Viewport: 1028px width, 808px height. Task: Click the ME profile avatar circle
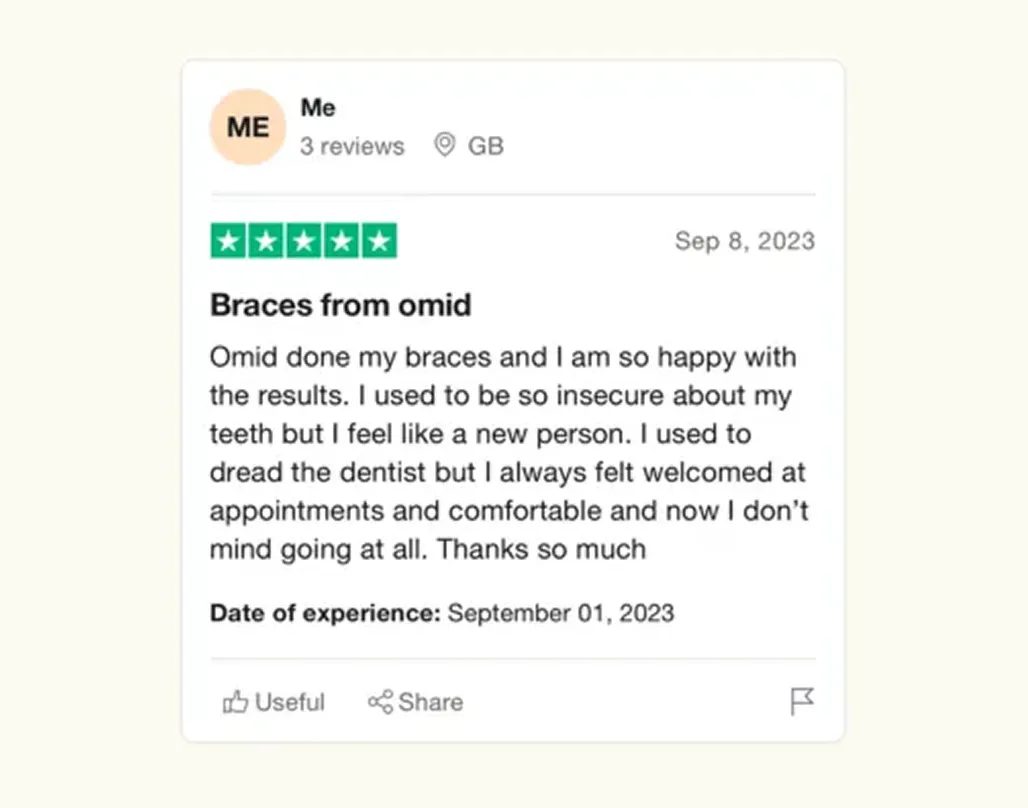pyautogui.click(x=248, y=127)
